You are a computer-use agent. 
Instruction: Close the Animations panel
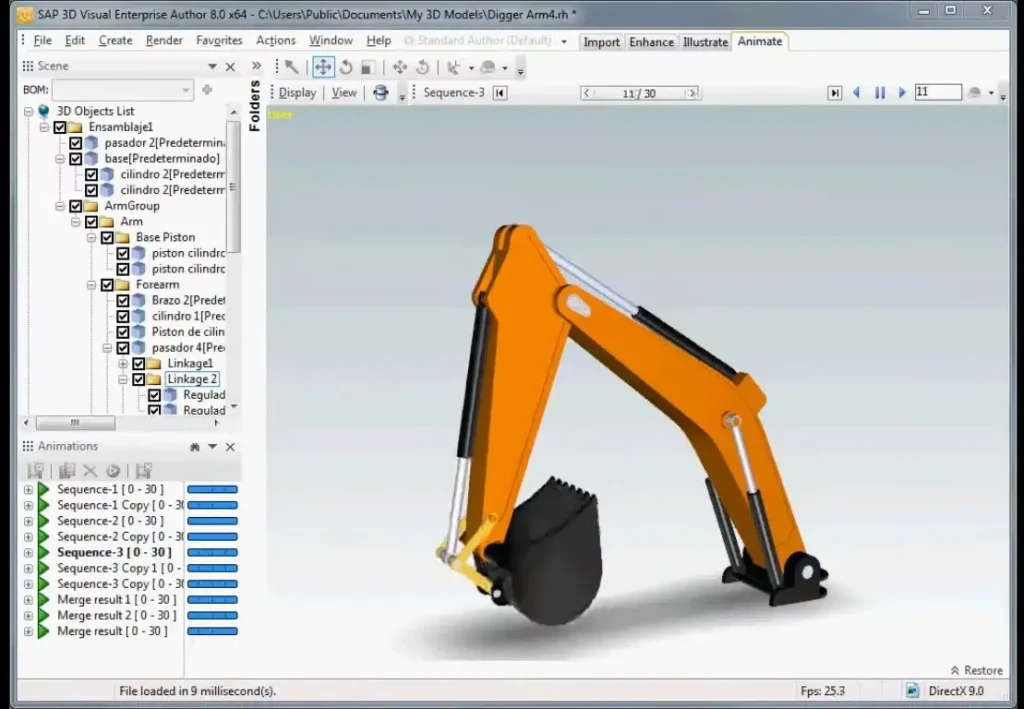point(230,447)
